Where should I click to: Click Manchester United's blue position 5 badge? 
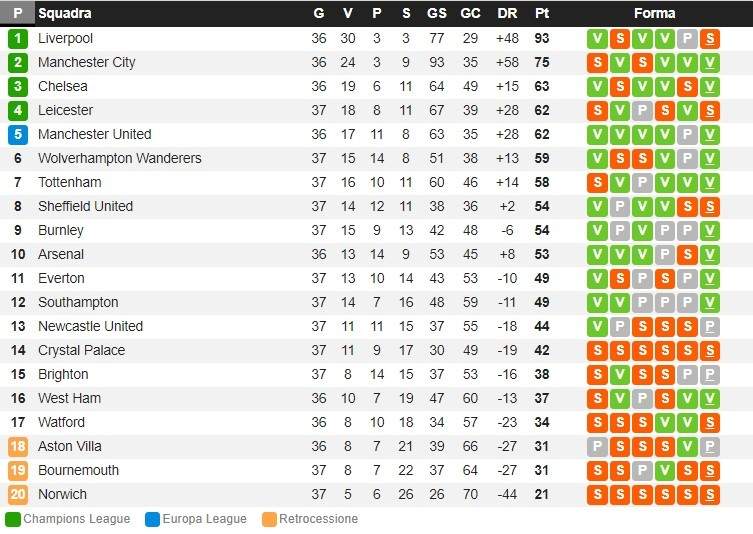18,134
